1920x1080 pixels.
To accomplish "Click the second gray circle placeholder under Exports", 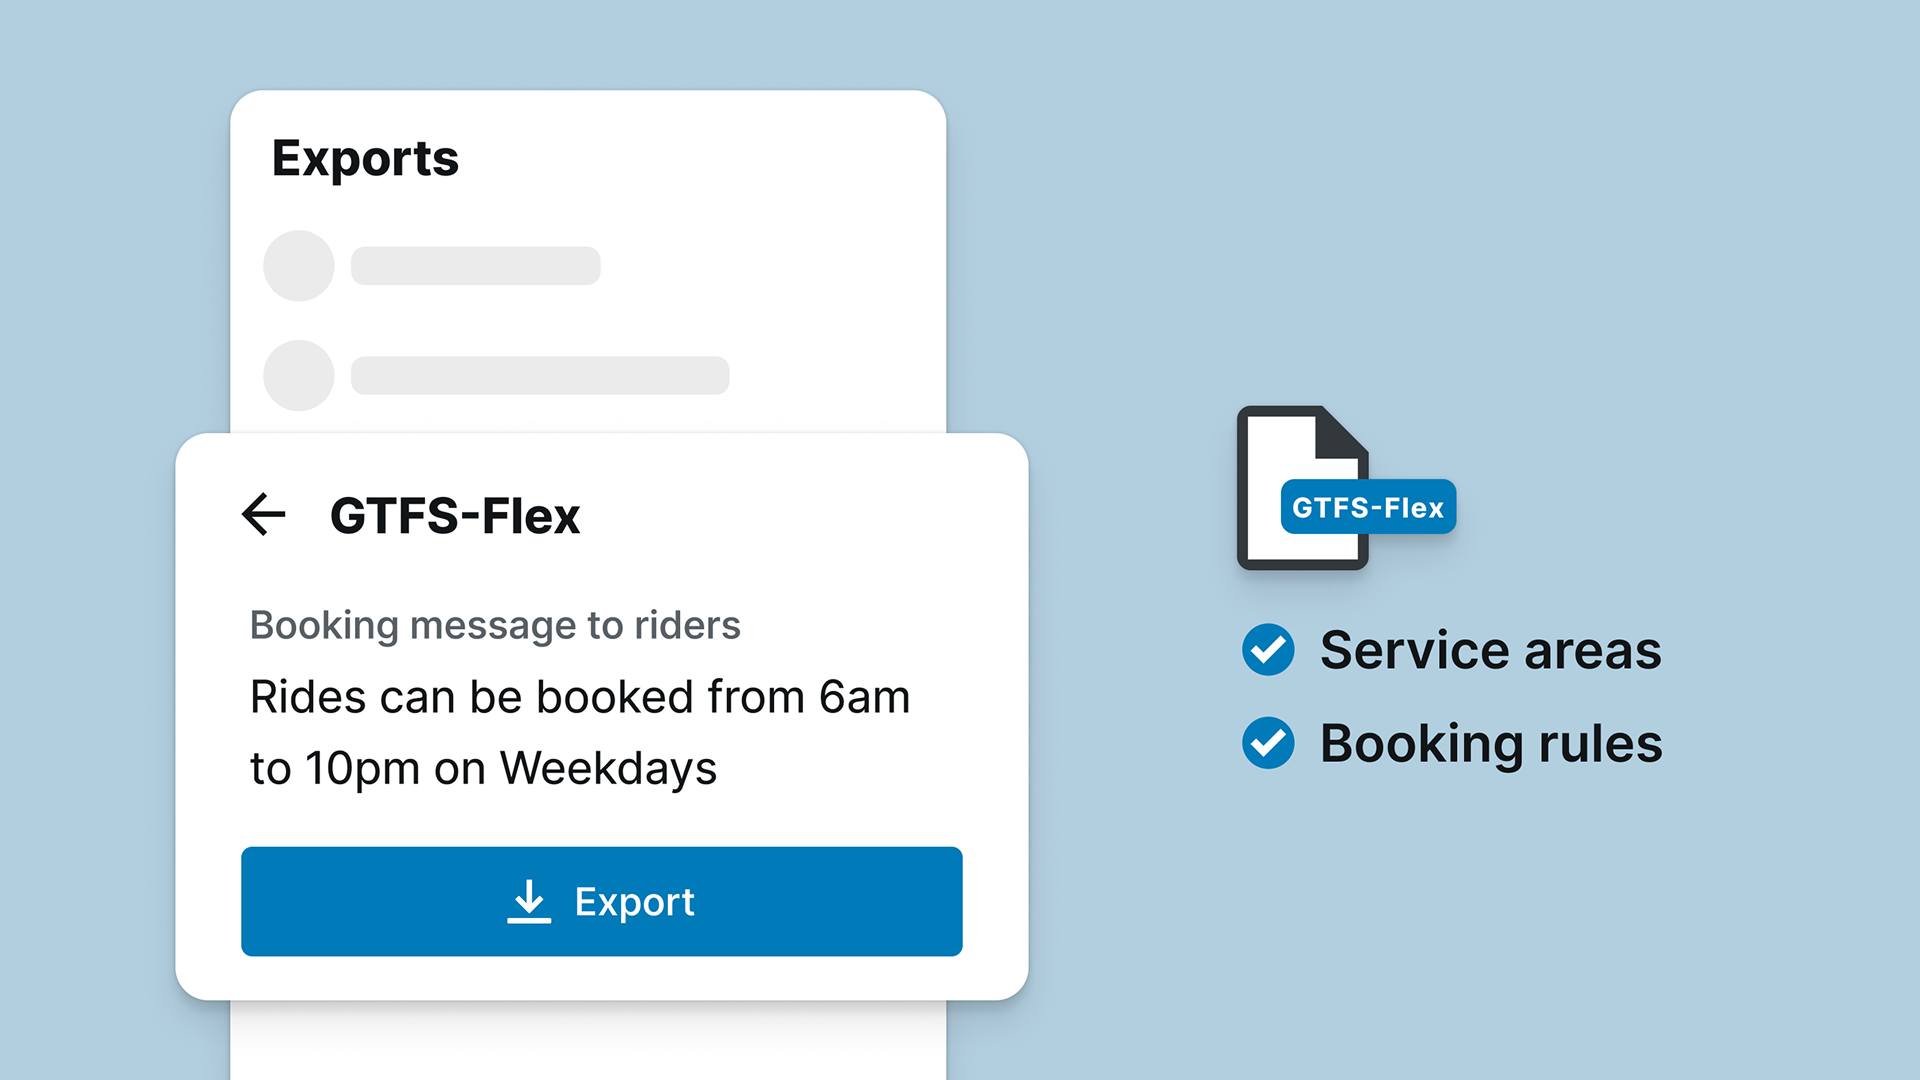I will point(299,375).
